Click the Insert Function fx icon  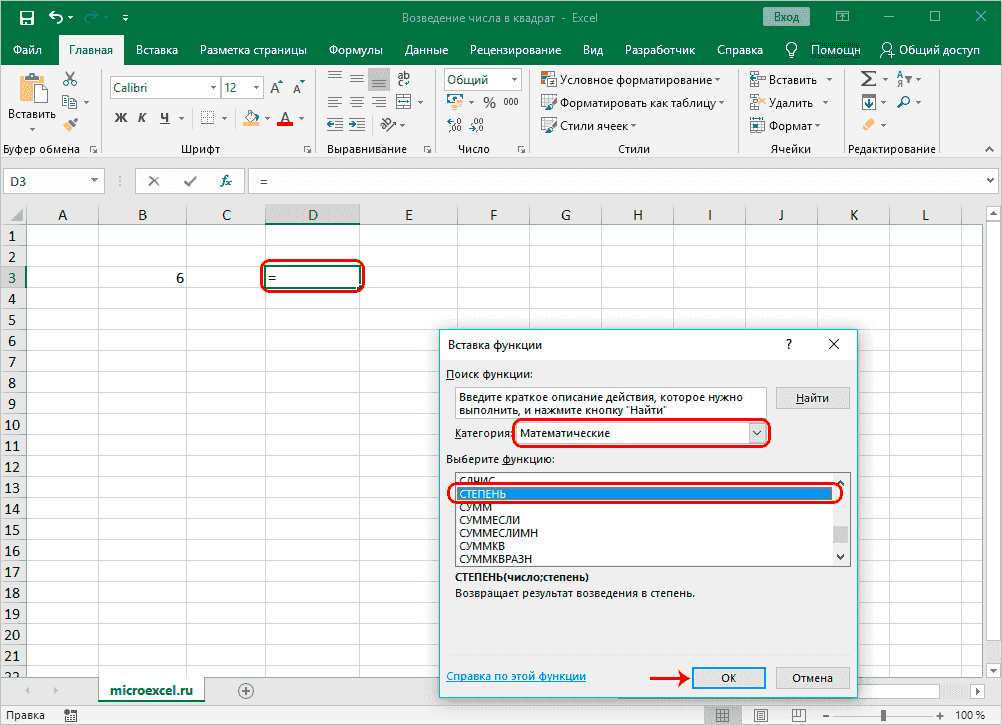point(226,181)
